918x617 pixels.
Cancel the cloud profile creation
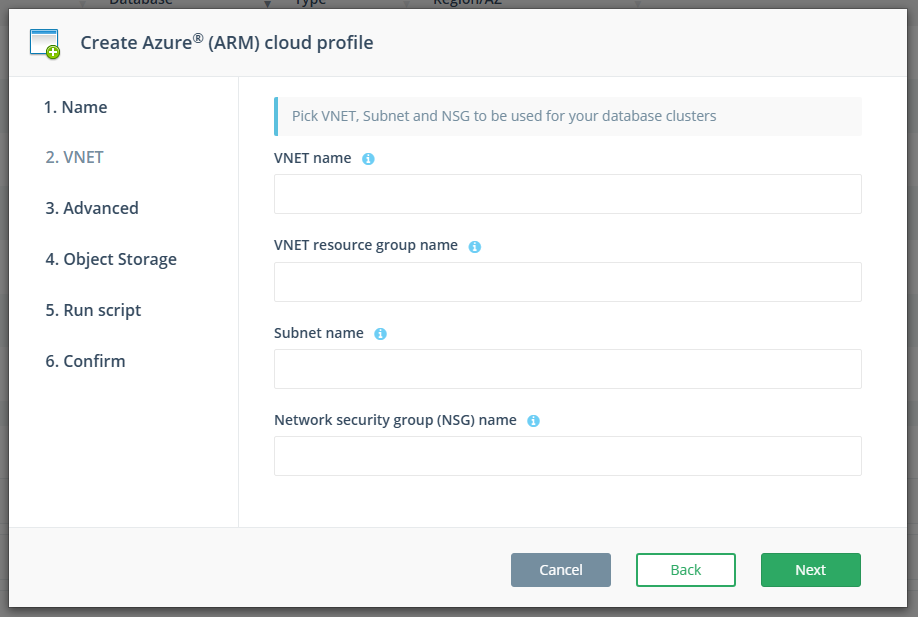[561, 570]
